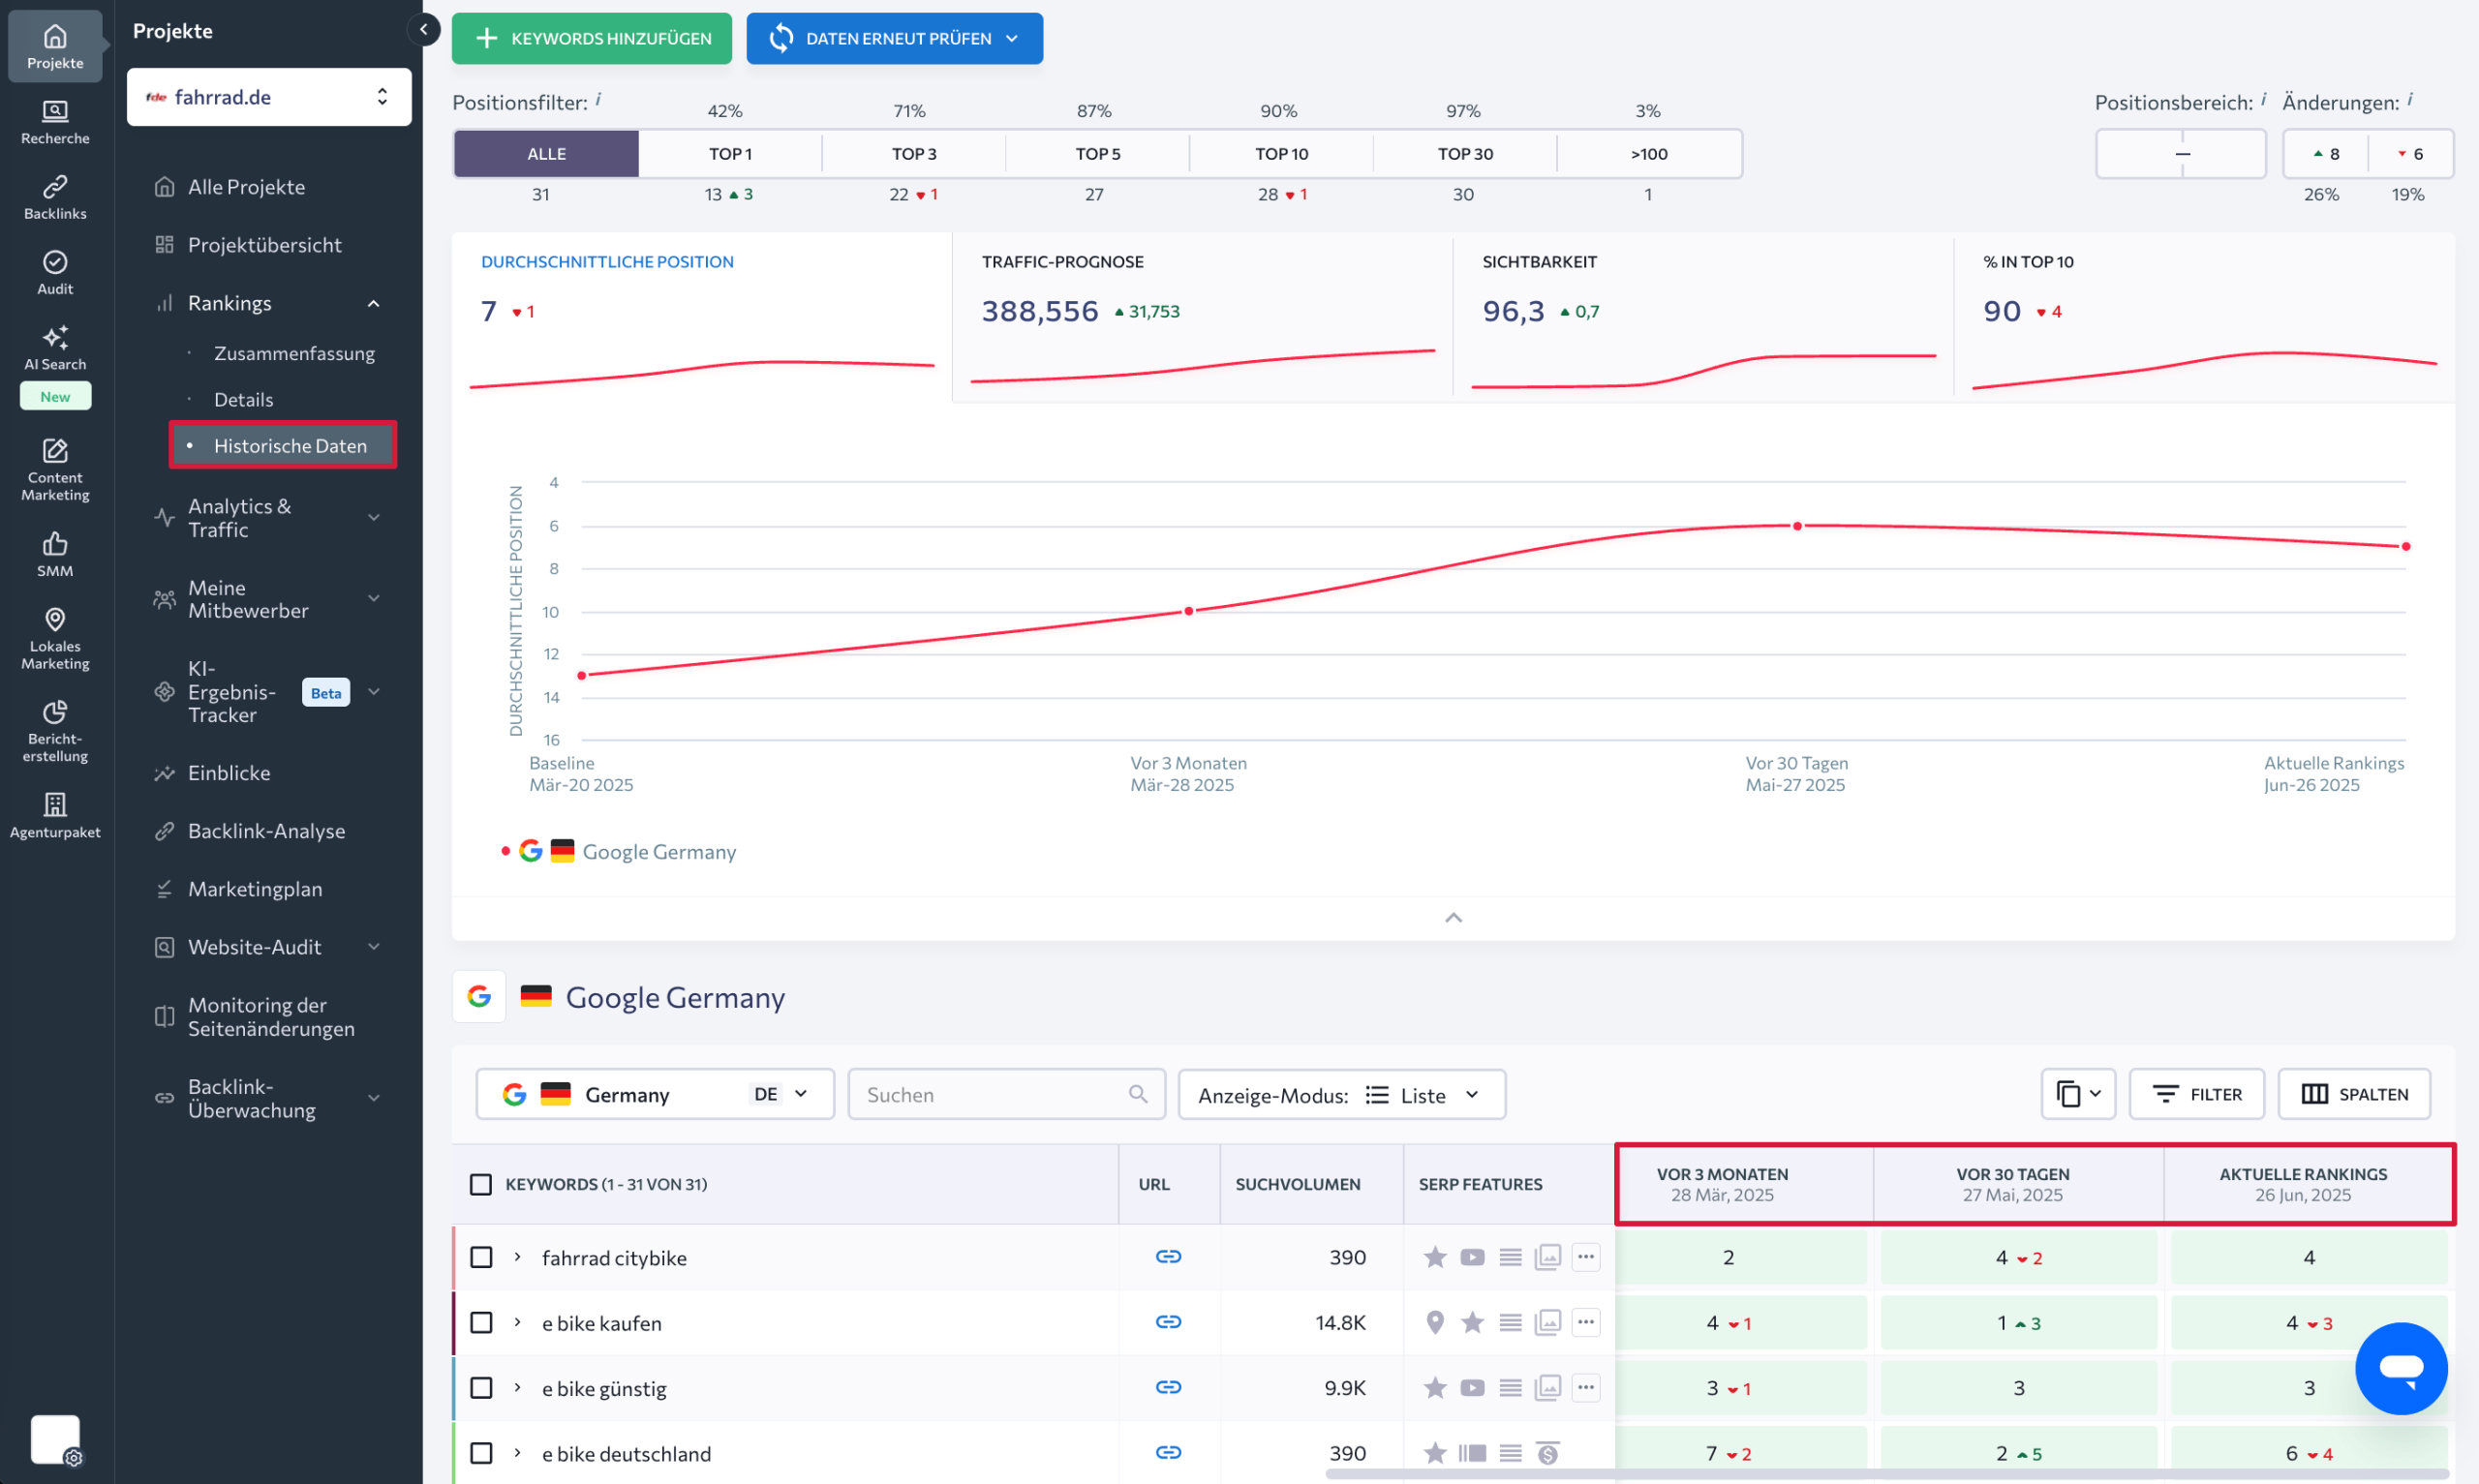Check the e bike kaufen row checkbox
This screenshot has height=1484, width=2479.
481,1321
